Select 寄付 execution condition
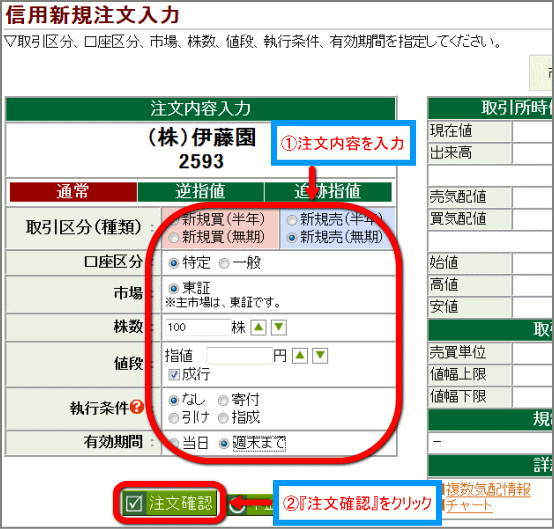554x529 pixels. pyautogui.click(x=223, y=400)
